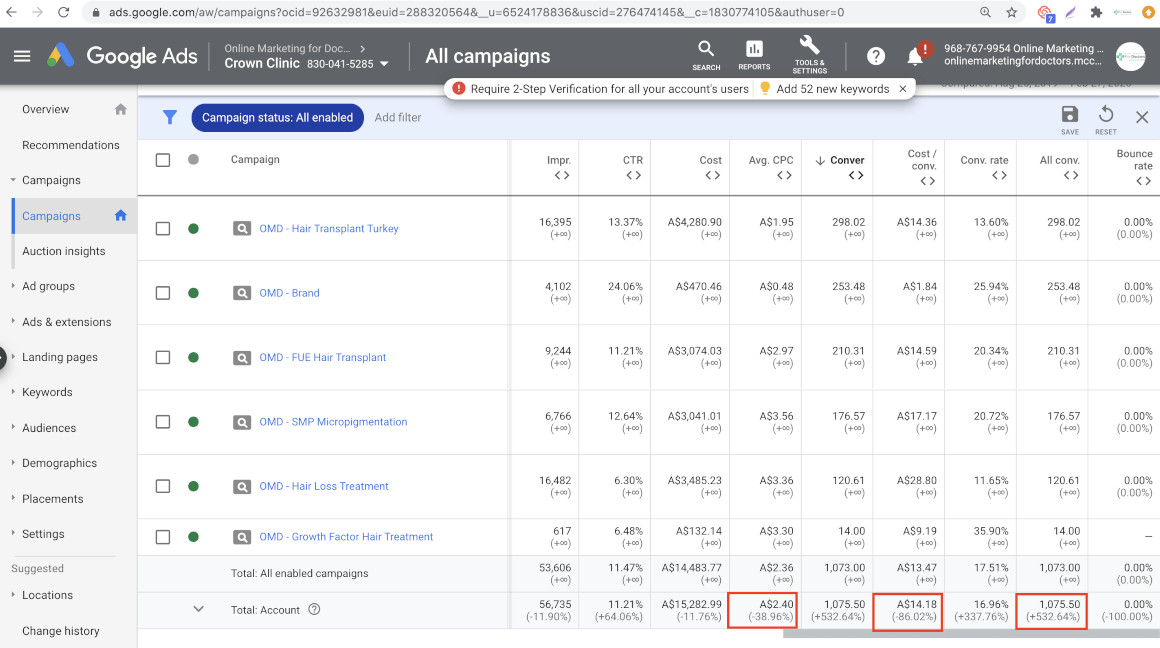This screenshot has height=648, width=1160.
Task: Open the Reports icon
Action: 754,55
